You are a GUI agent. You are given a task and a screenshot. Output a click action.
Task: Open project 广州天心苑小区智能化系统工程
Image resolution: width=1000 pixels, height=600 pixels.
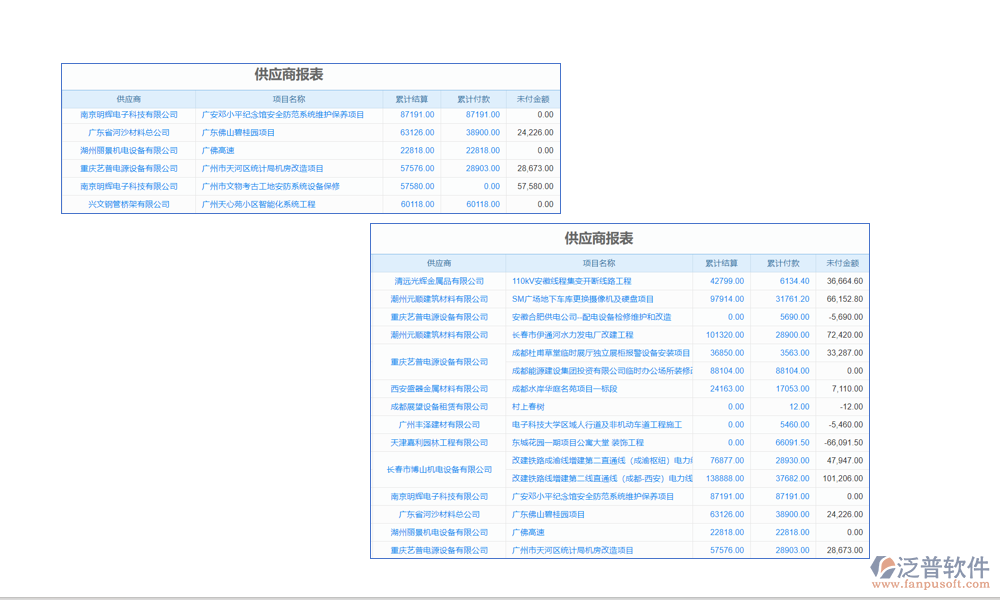(260, 204)
